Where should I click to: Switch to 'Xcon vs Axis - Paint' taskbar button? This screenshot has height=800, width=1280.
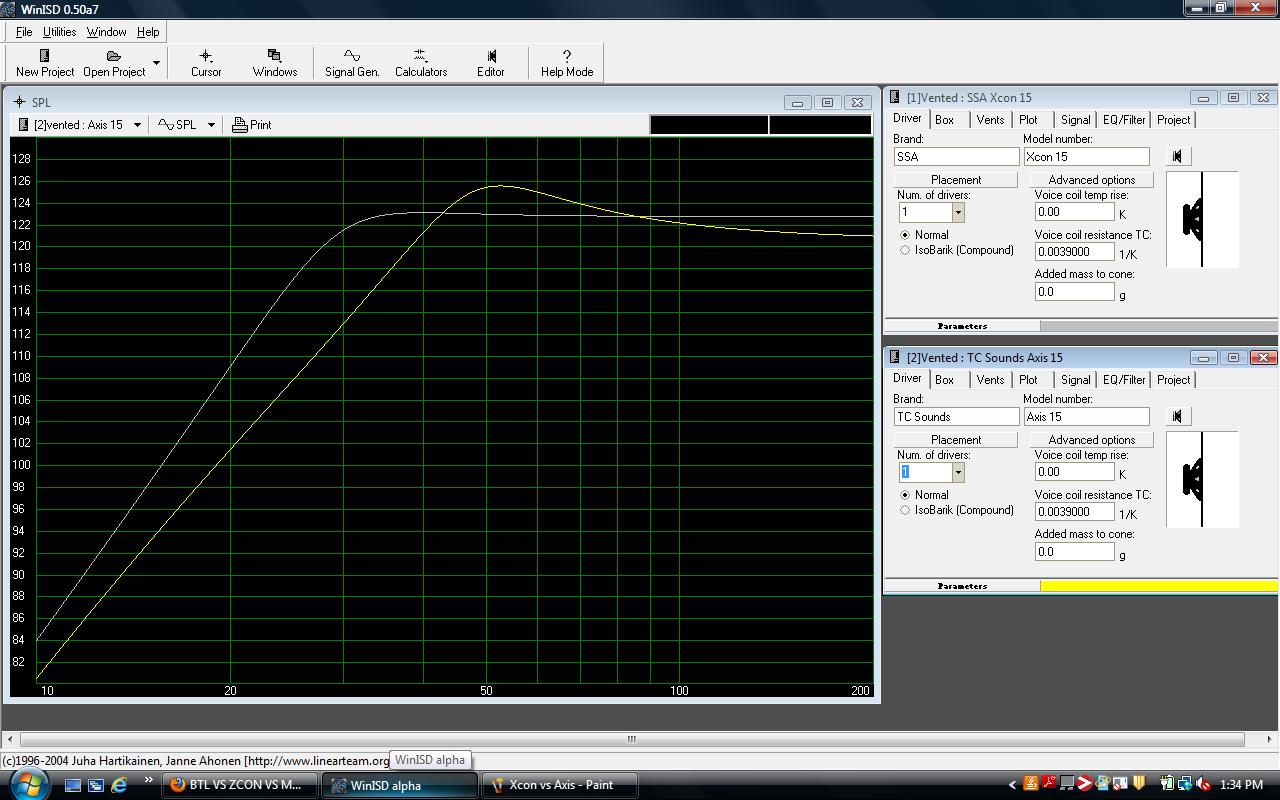point(560,785)
